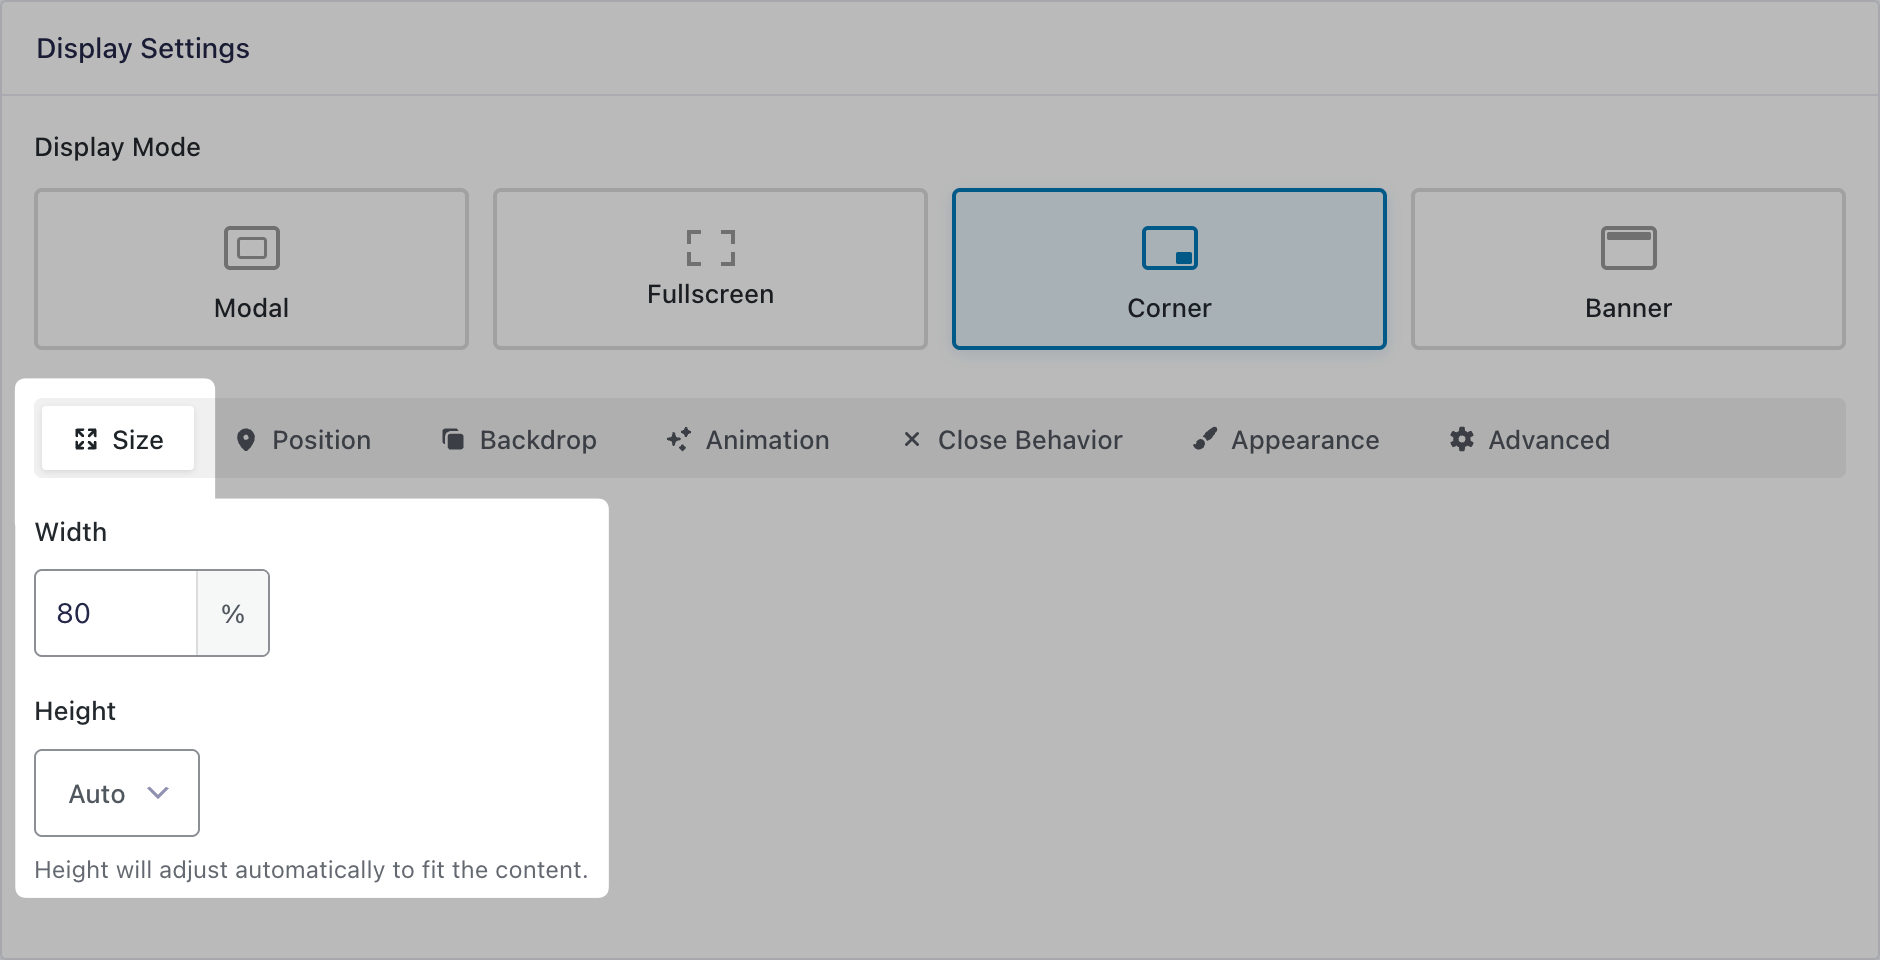Switch to the Size tab

tap(118, 440)
